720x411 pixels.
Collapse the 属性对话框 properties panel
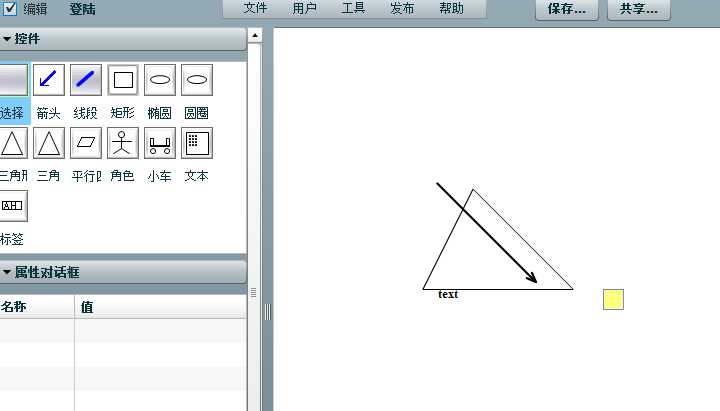tap(7, 272)
